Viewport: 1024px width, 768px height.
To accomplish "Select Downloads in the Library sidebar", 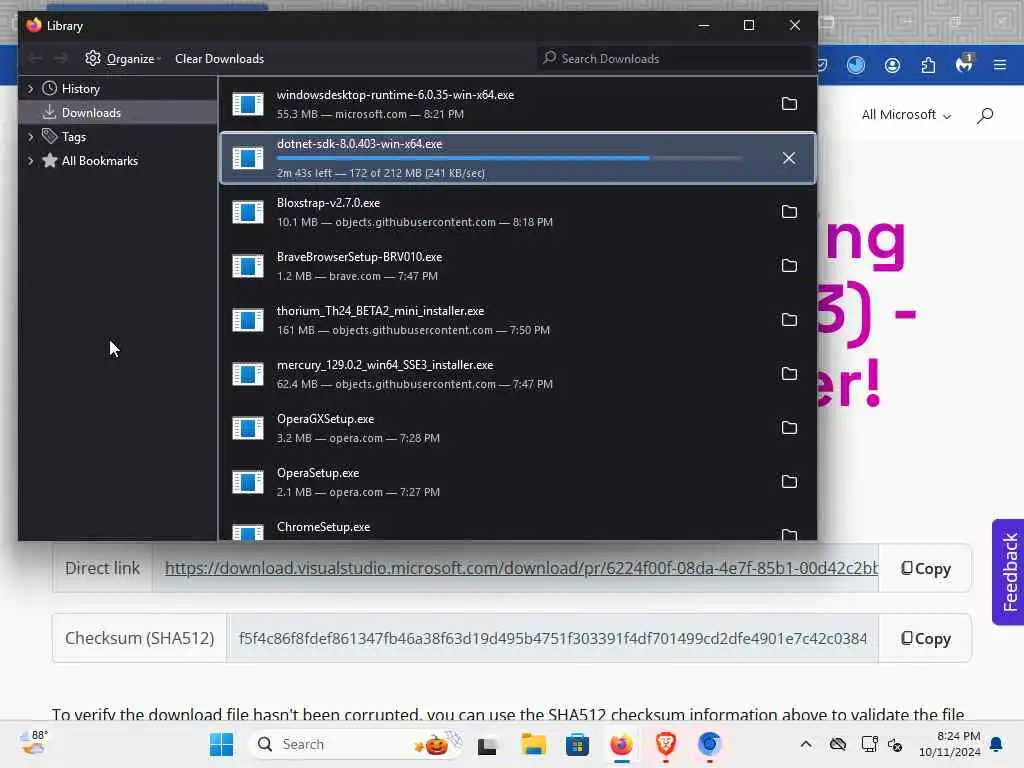I will pos(118,112).
